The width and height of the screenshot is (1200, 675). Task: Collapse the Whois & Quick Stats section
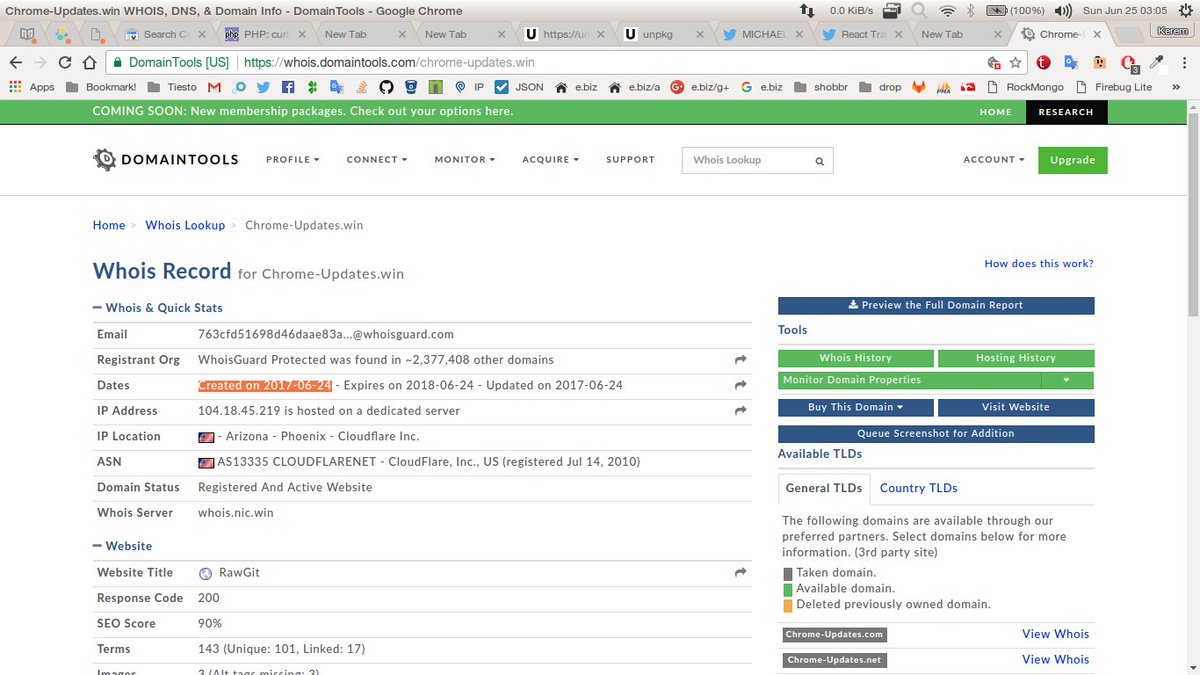158,308
